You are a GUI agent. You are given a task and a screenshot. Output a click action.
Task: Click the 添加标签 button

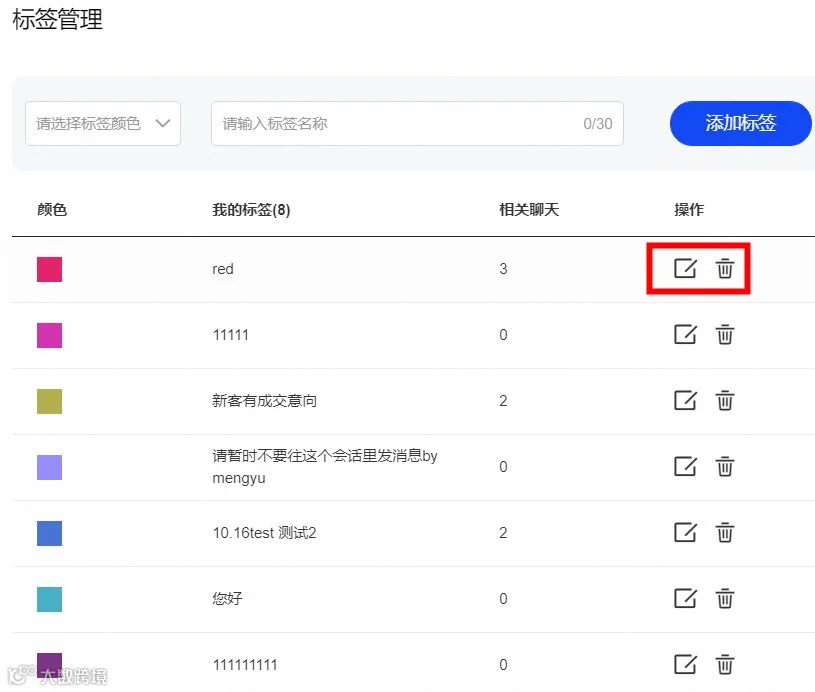pos(740,123)
